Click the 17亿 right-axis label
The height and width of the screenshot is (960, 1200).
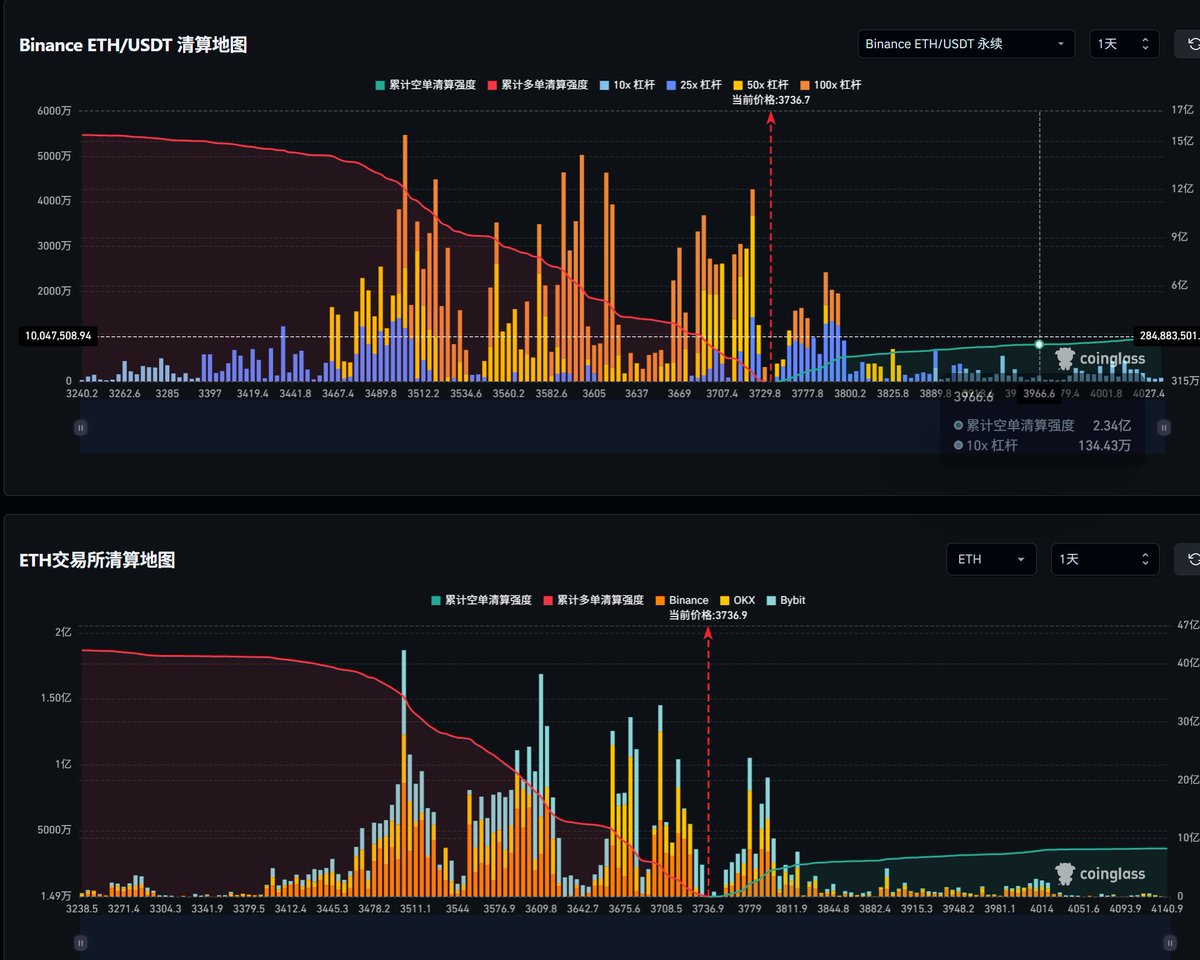[1183, 111]
